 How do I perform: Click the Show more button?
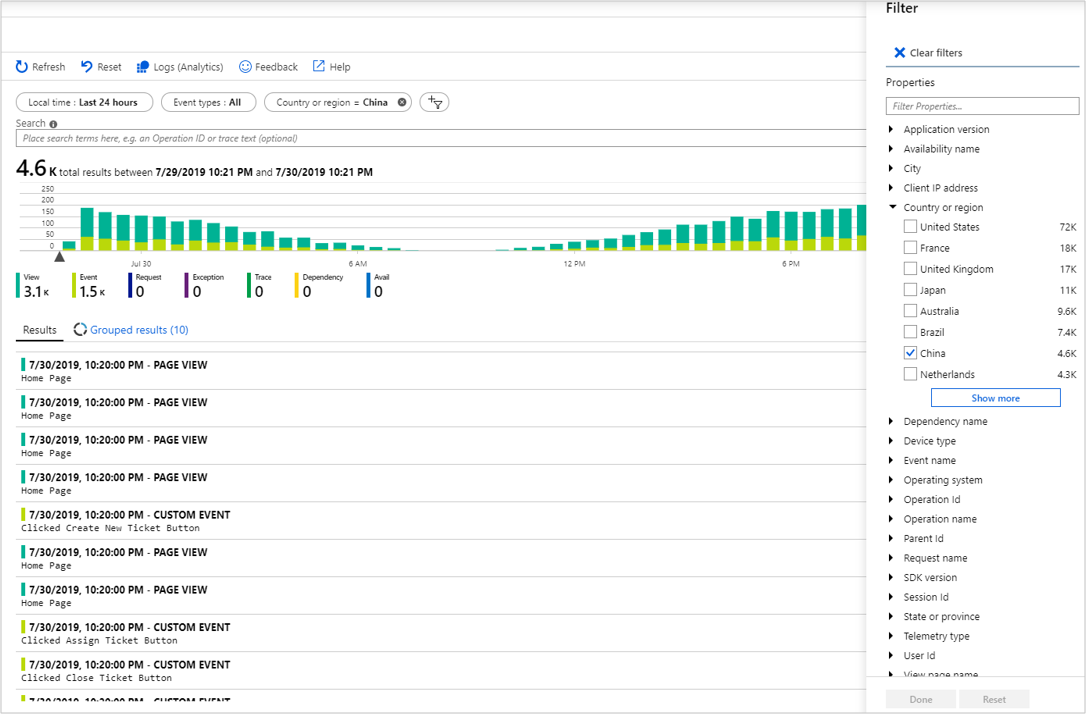[x=995, y=398]
